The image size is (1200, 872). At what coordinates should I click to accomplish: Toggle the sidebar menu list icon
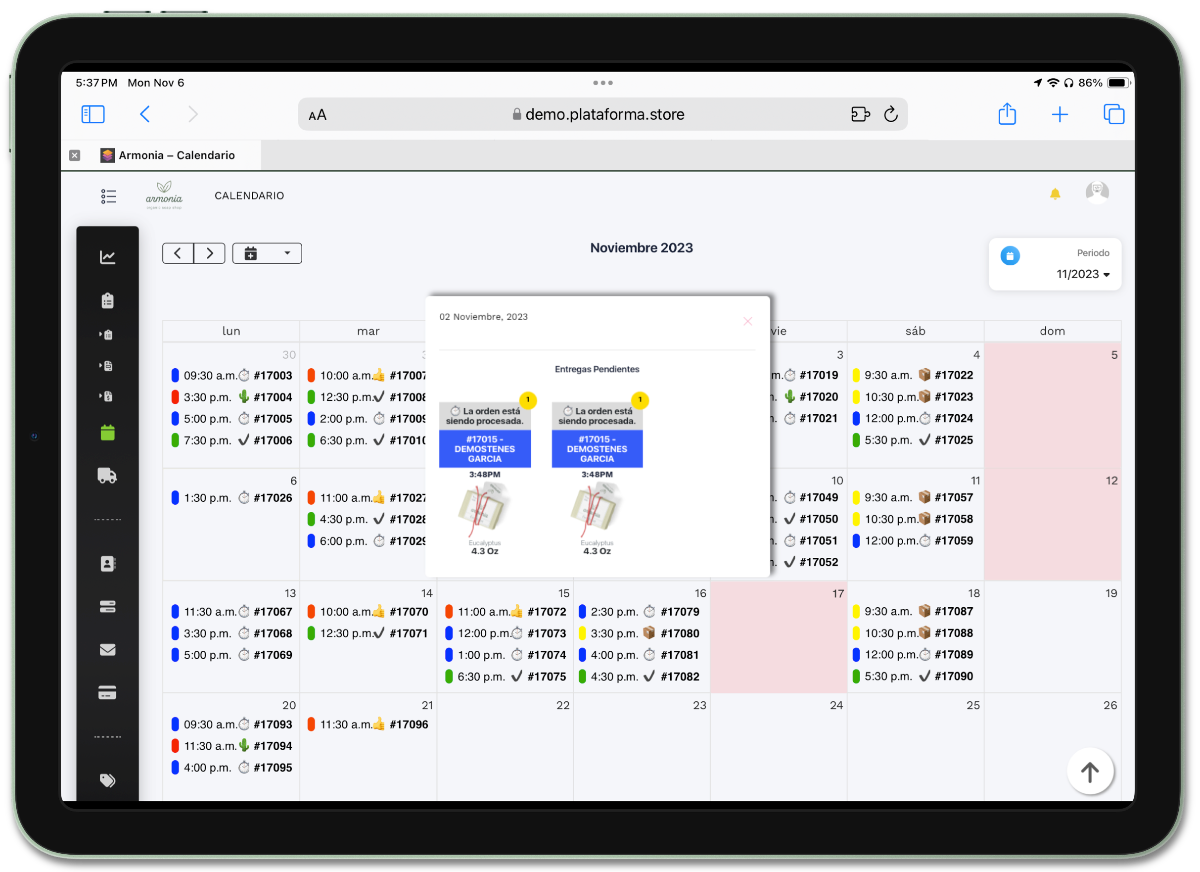109,196
